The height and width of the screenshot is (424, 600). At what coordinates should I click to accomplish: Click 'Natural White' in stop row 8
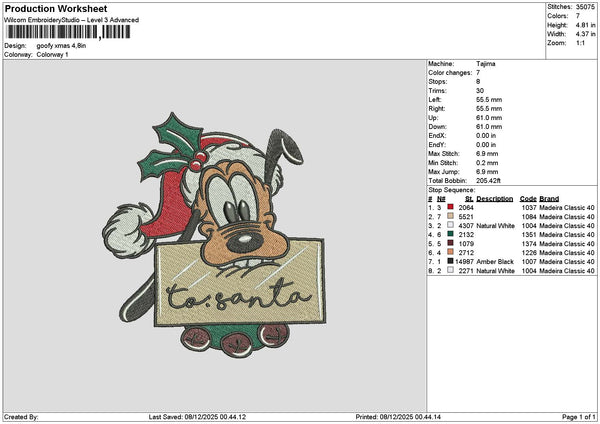click(x=496, y=271)
